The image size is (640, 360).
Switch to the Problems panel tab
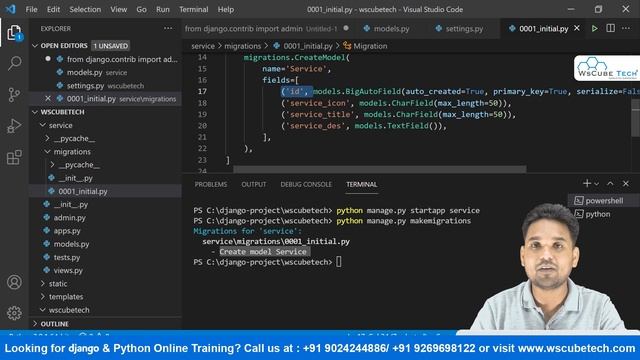211,184
